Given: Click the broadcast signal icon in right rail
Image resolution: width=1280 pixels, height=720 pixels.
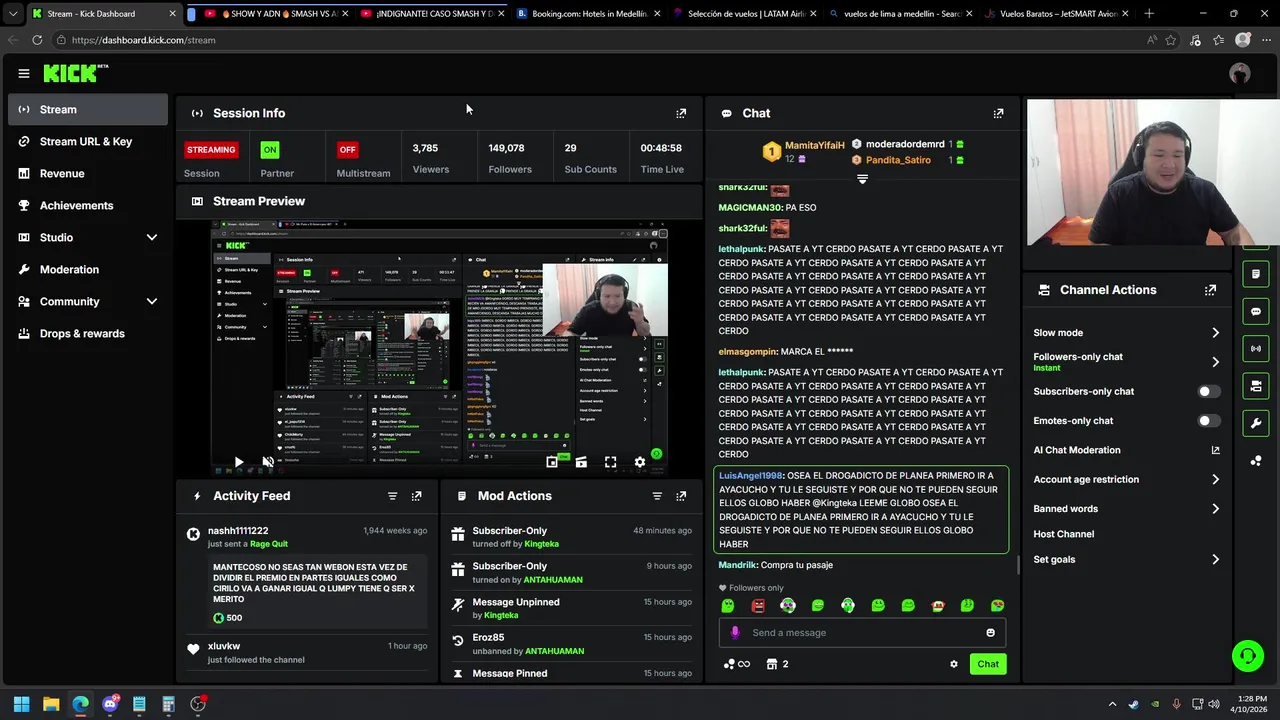Looking at the screenshot, I should tap(1256, 348).
